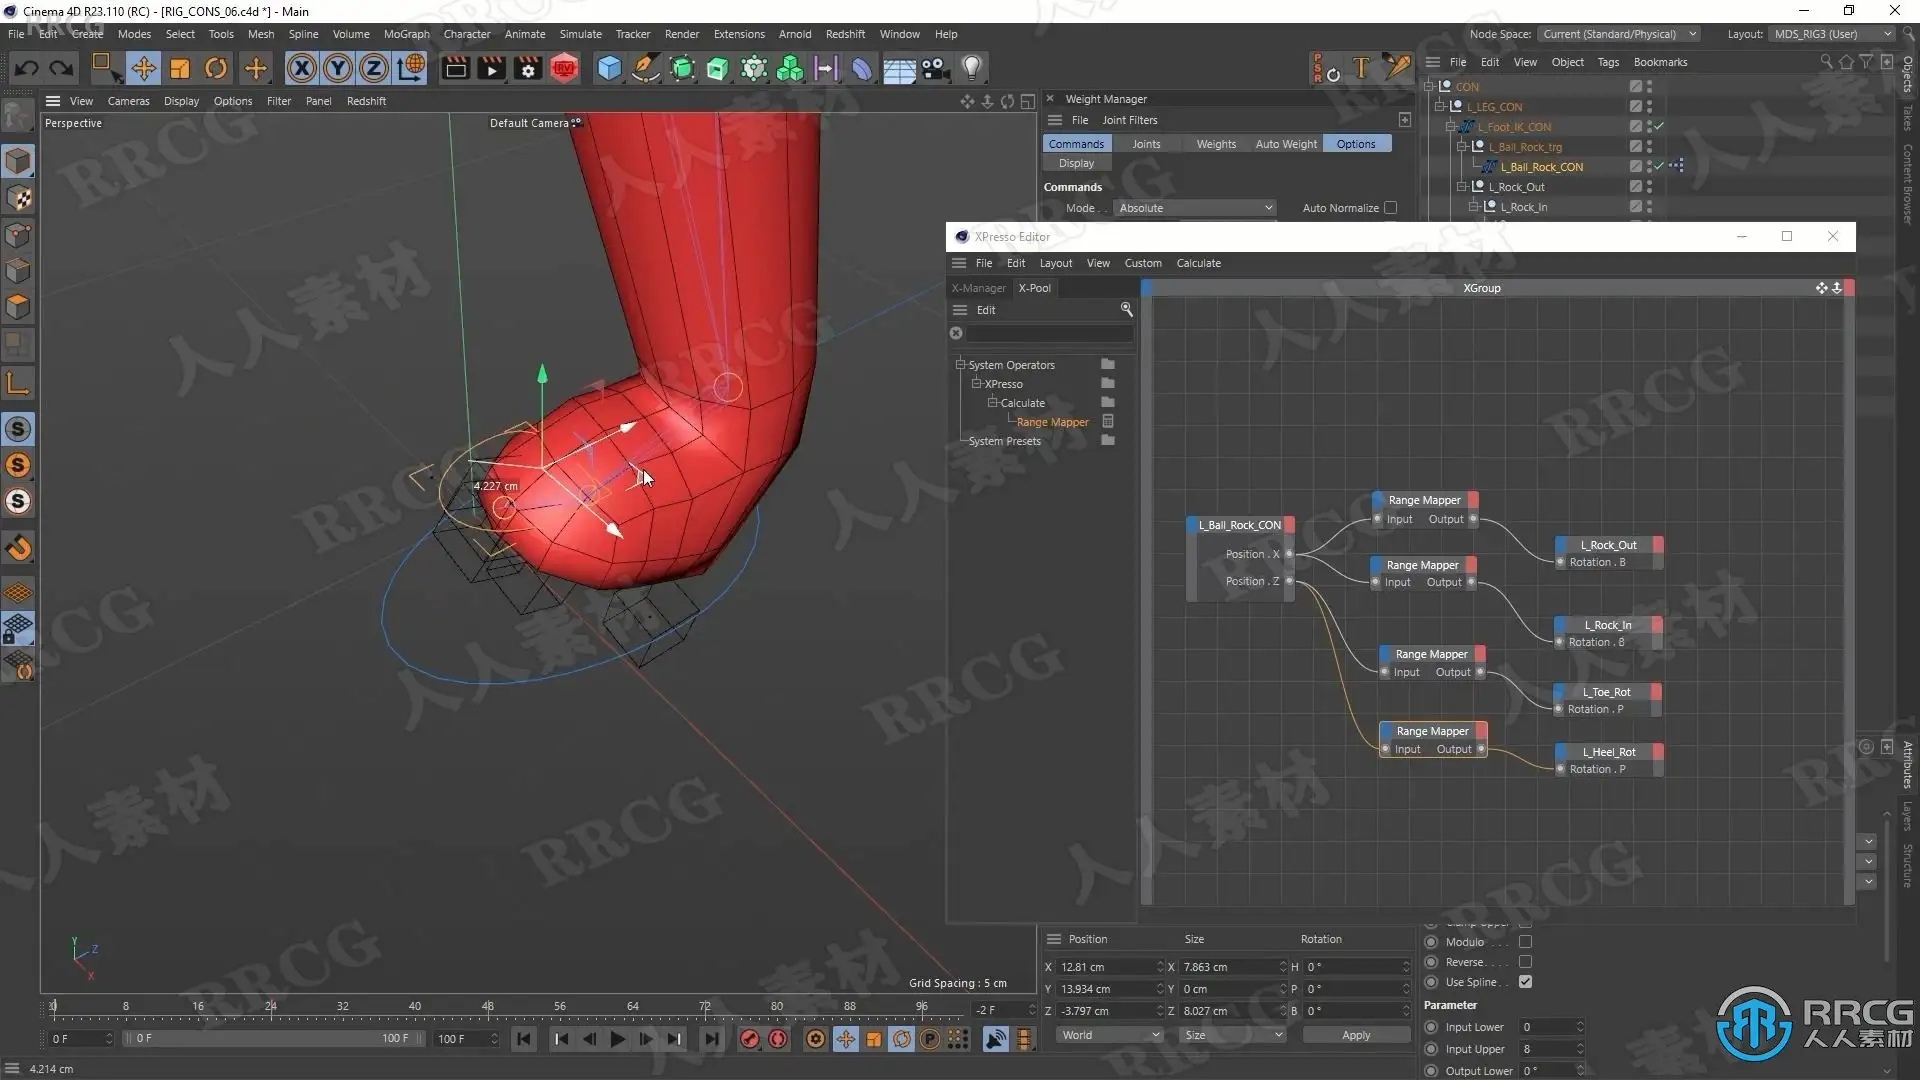The height and width of the screenshot is (1080, 1920).
Task: Click the Apply button
Action: (1355, 1035)
